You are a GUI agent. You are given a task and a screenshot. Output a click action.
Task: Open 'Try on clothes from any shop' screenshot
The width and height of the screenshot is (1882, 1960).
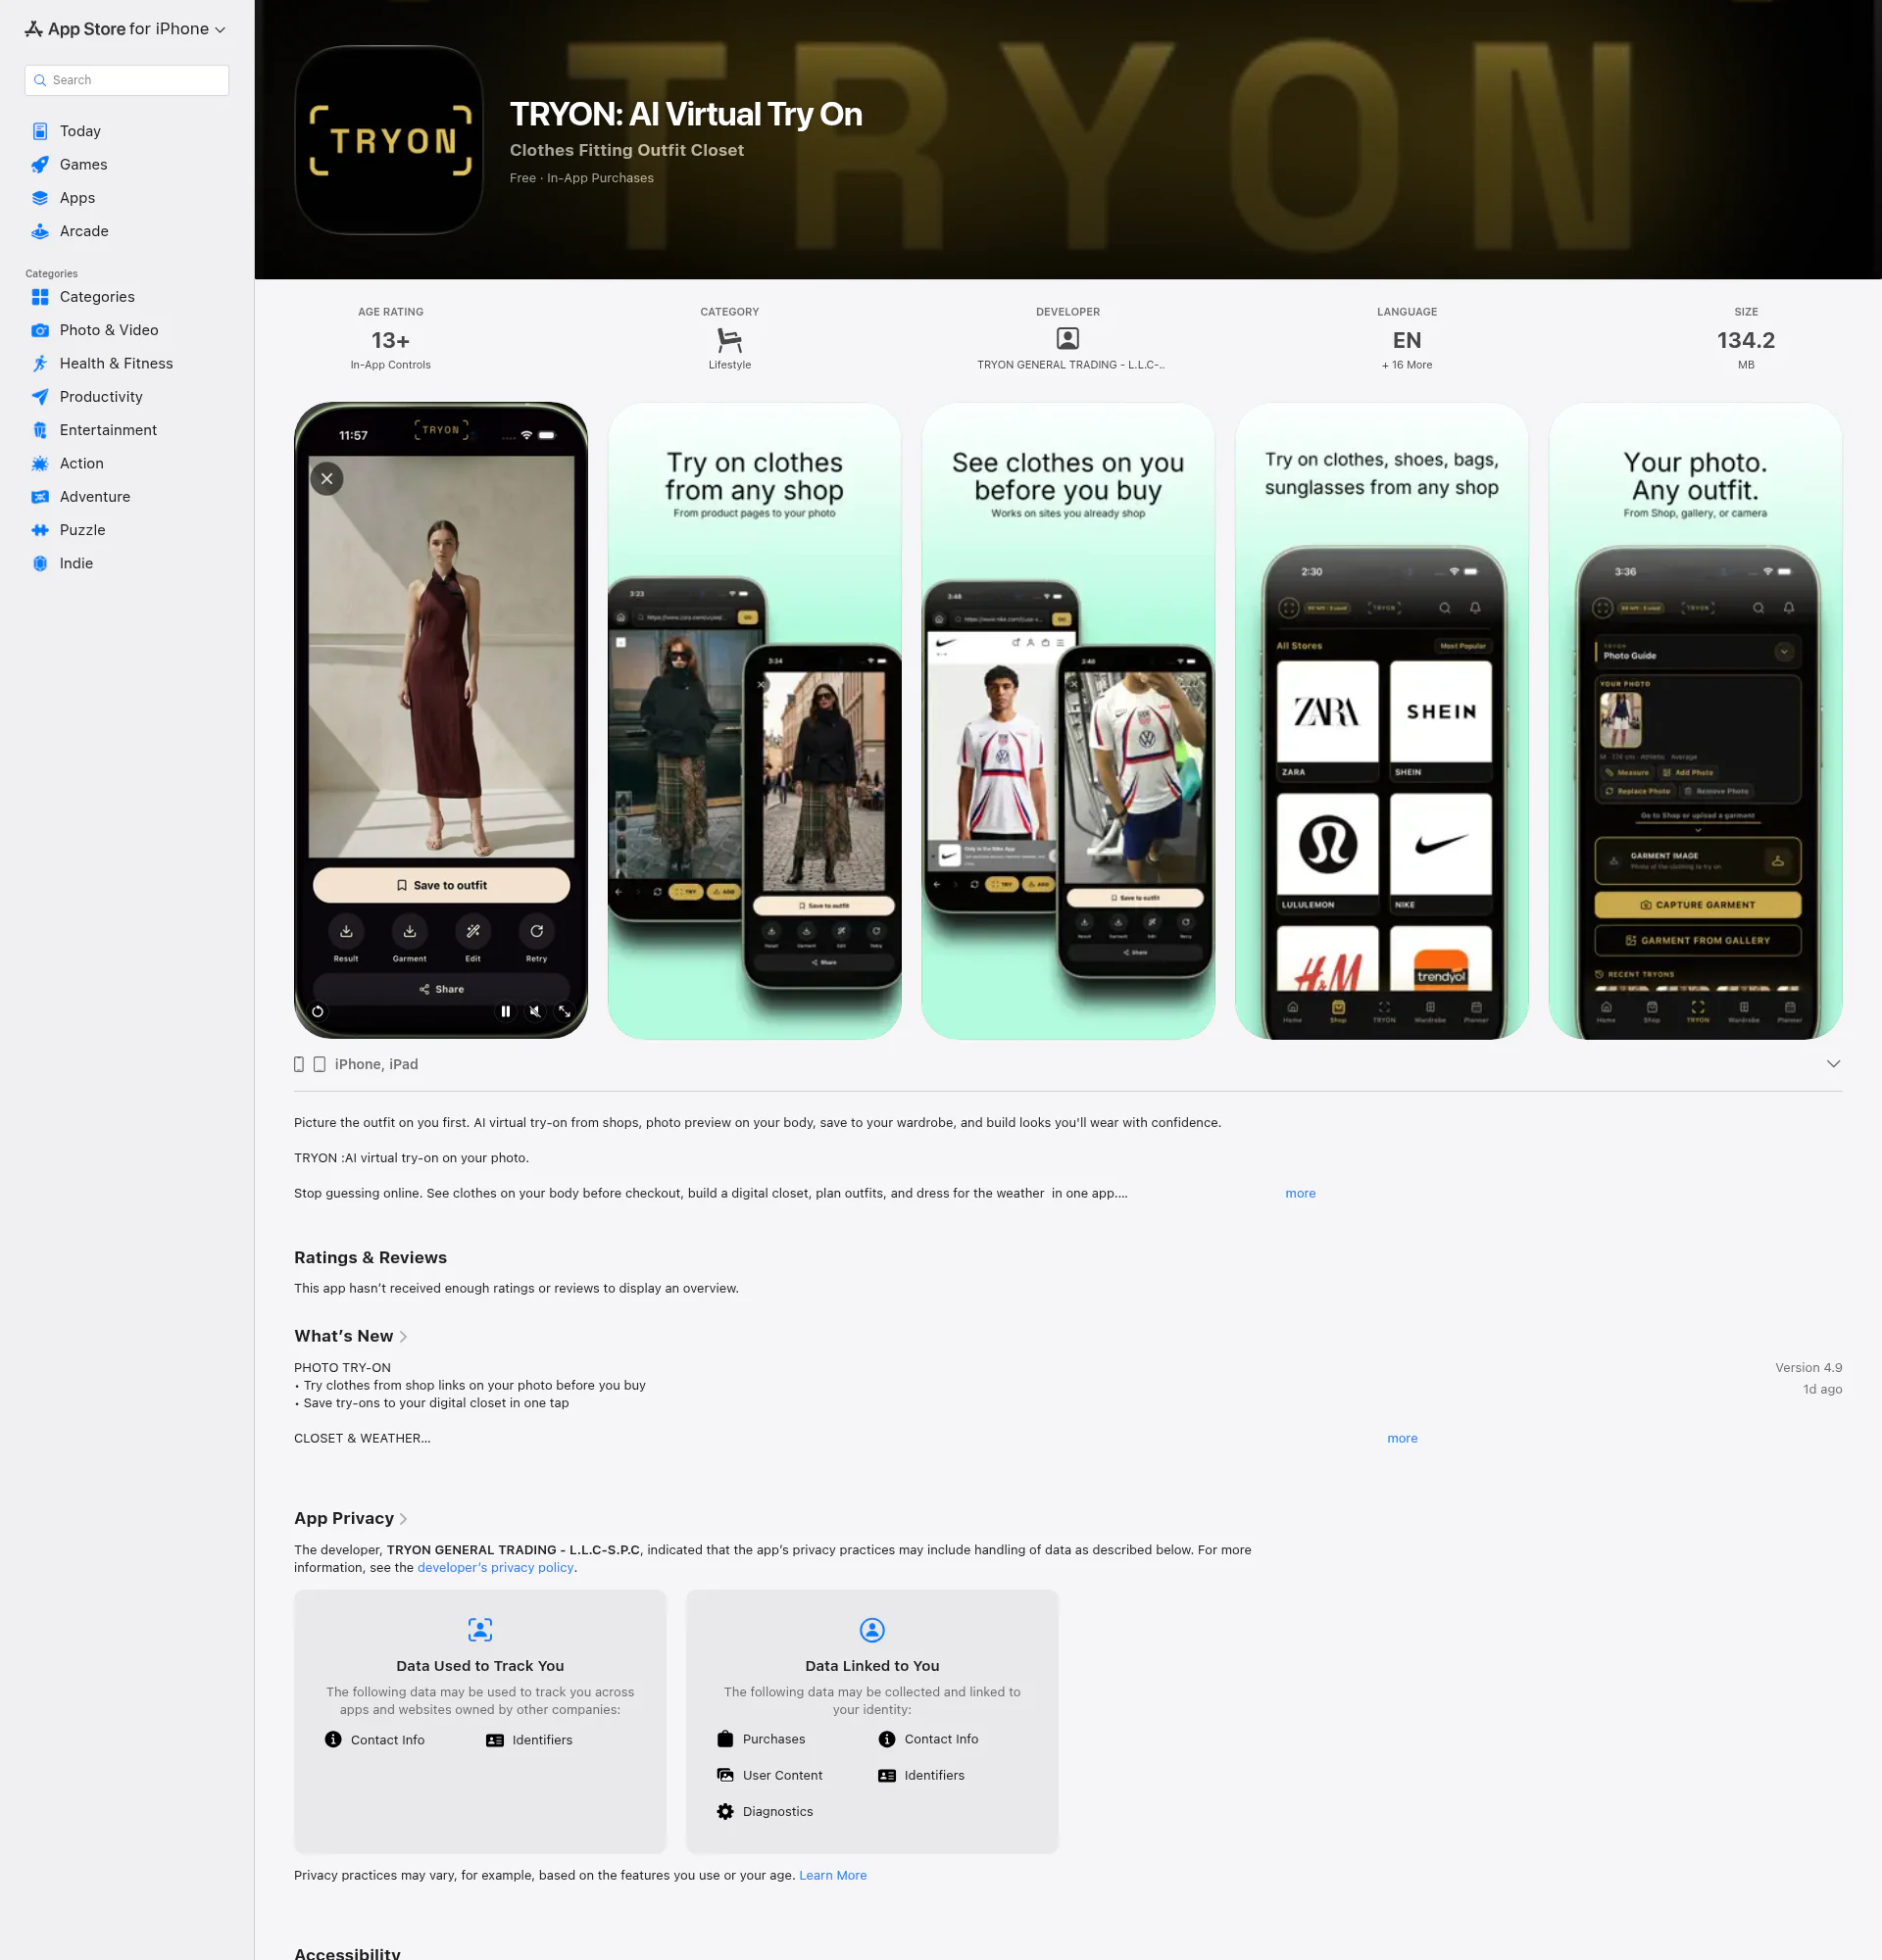pyautogui.click(x=755, y=721)
